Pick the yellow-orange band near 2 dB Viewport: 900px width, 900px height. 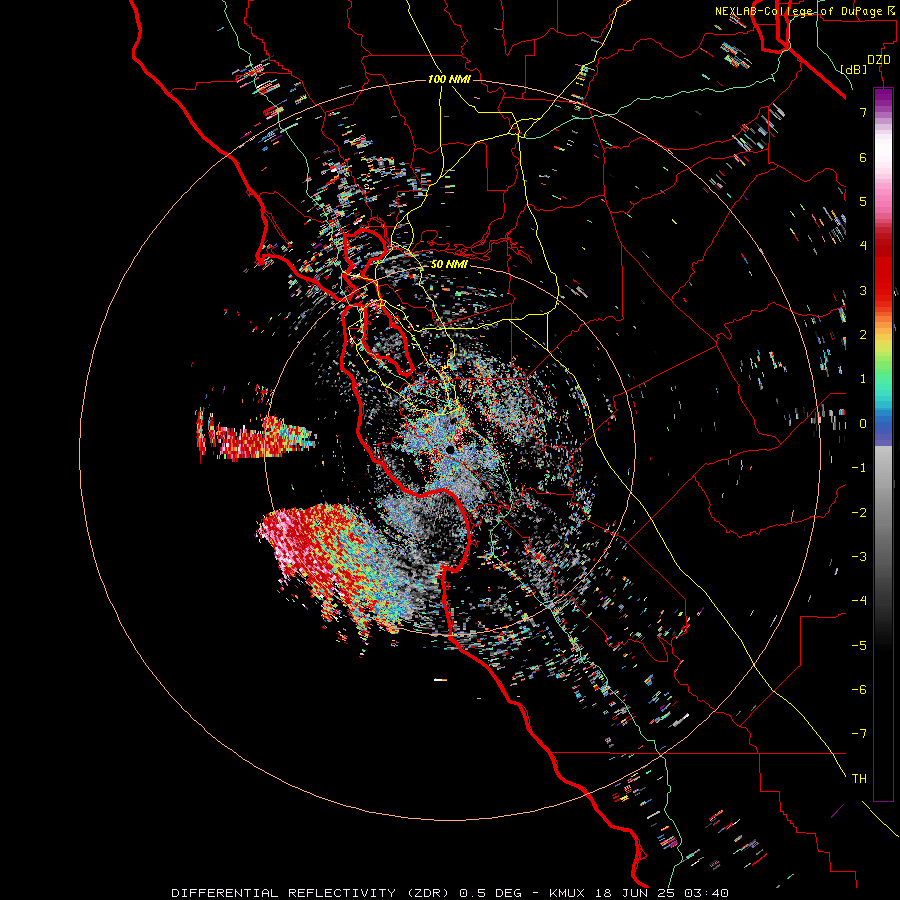[883, 333]
